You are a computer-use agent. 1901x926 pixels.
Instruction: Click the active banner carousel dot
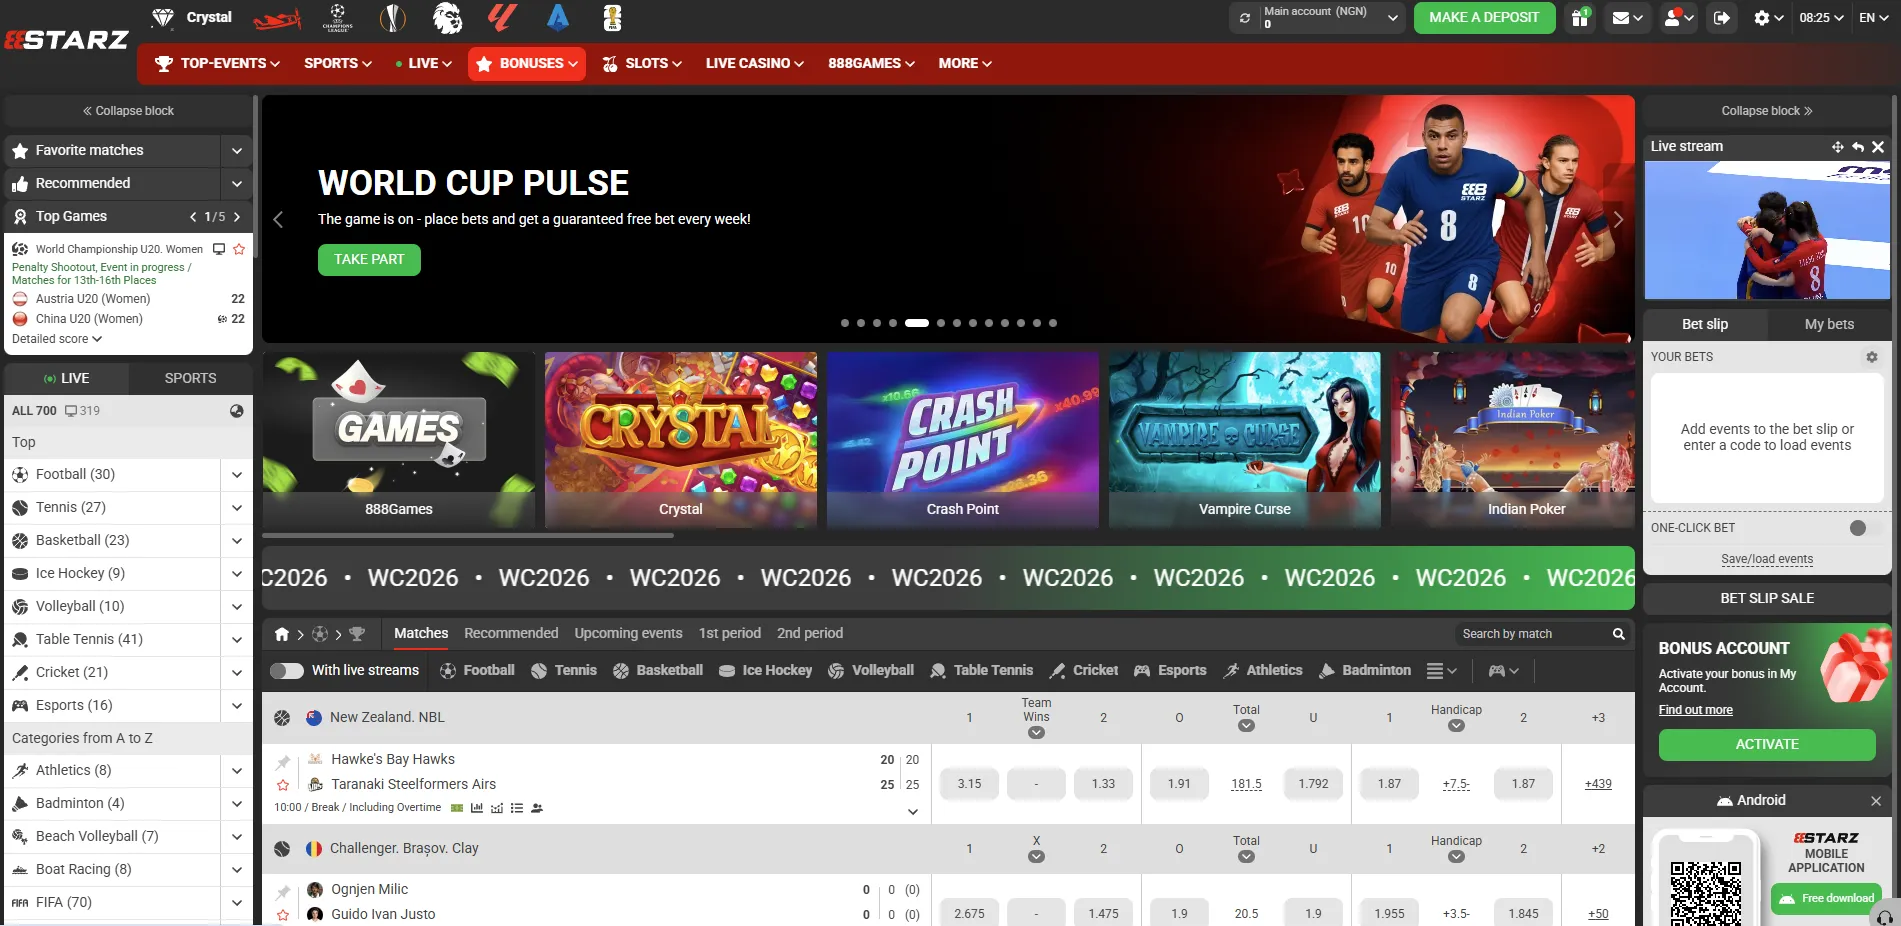(917, 324)
